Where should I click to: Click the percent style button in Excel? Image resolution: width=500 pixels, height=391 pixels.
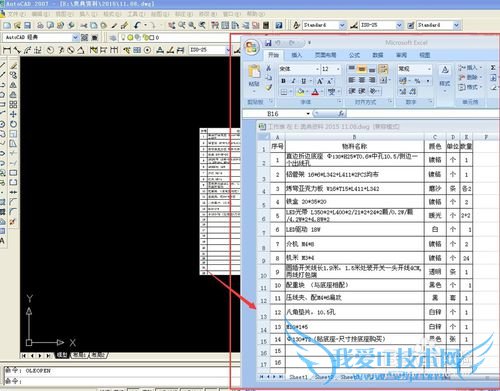click(x=417, y=81)
